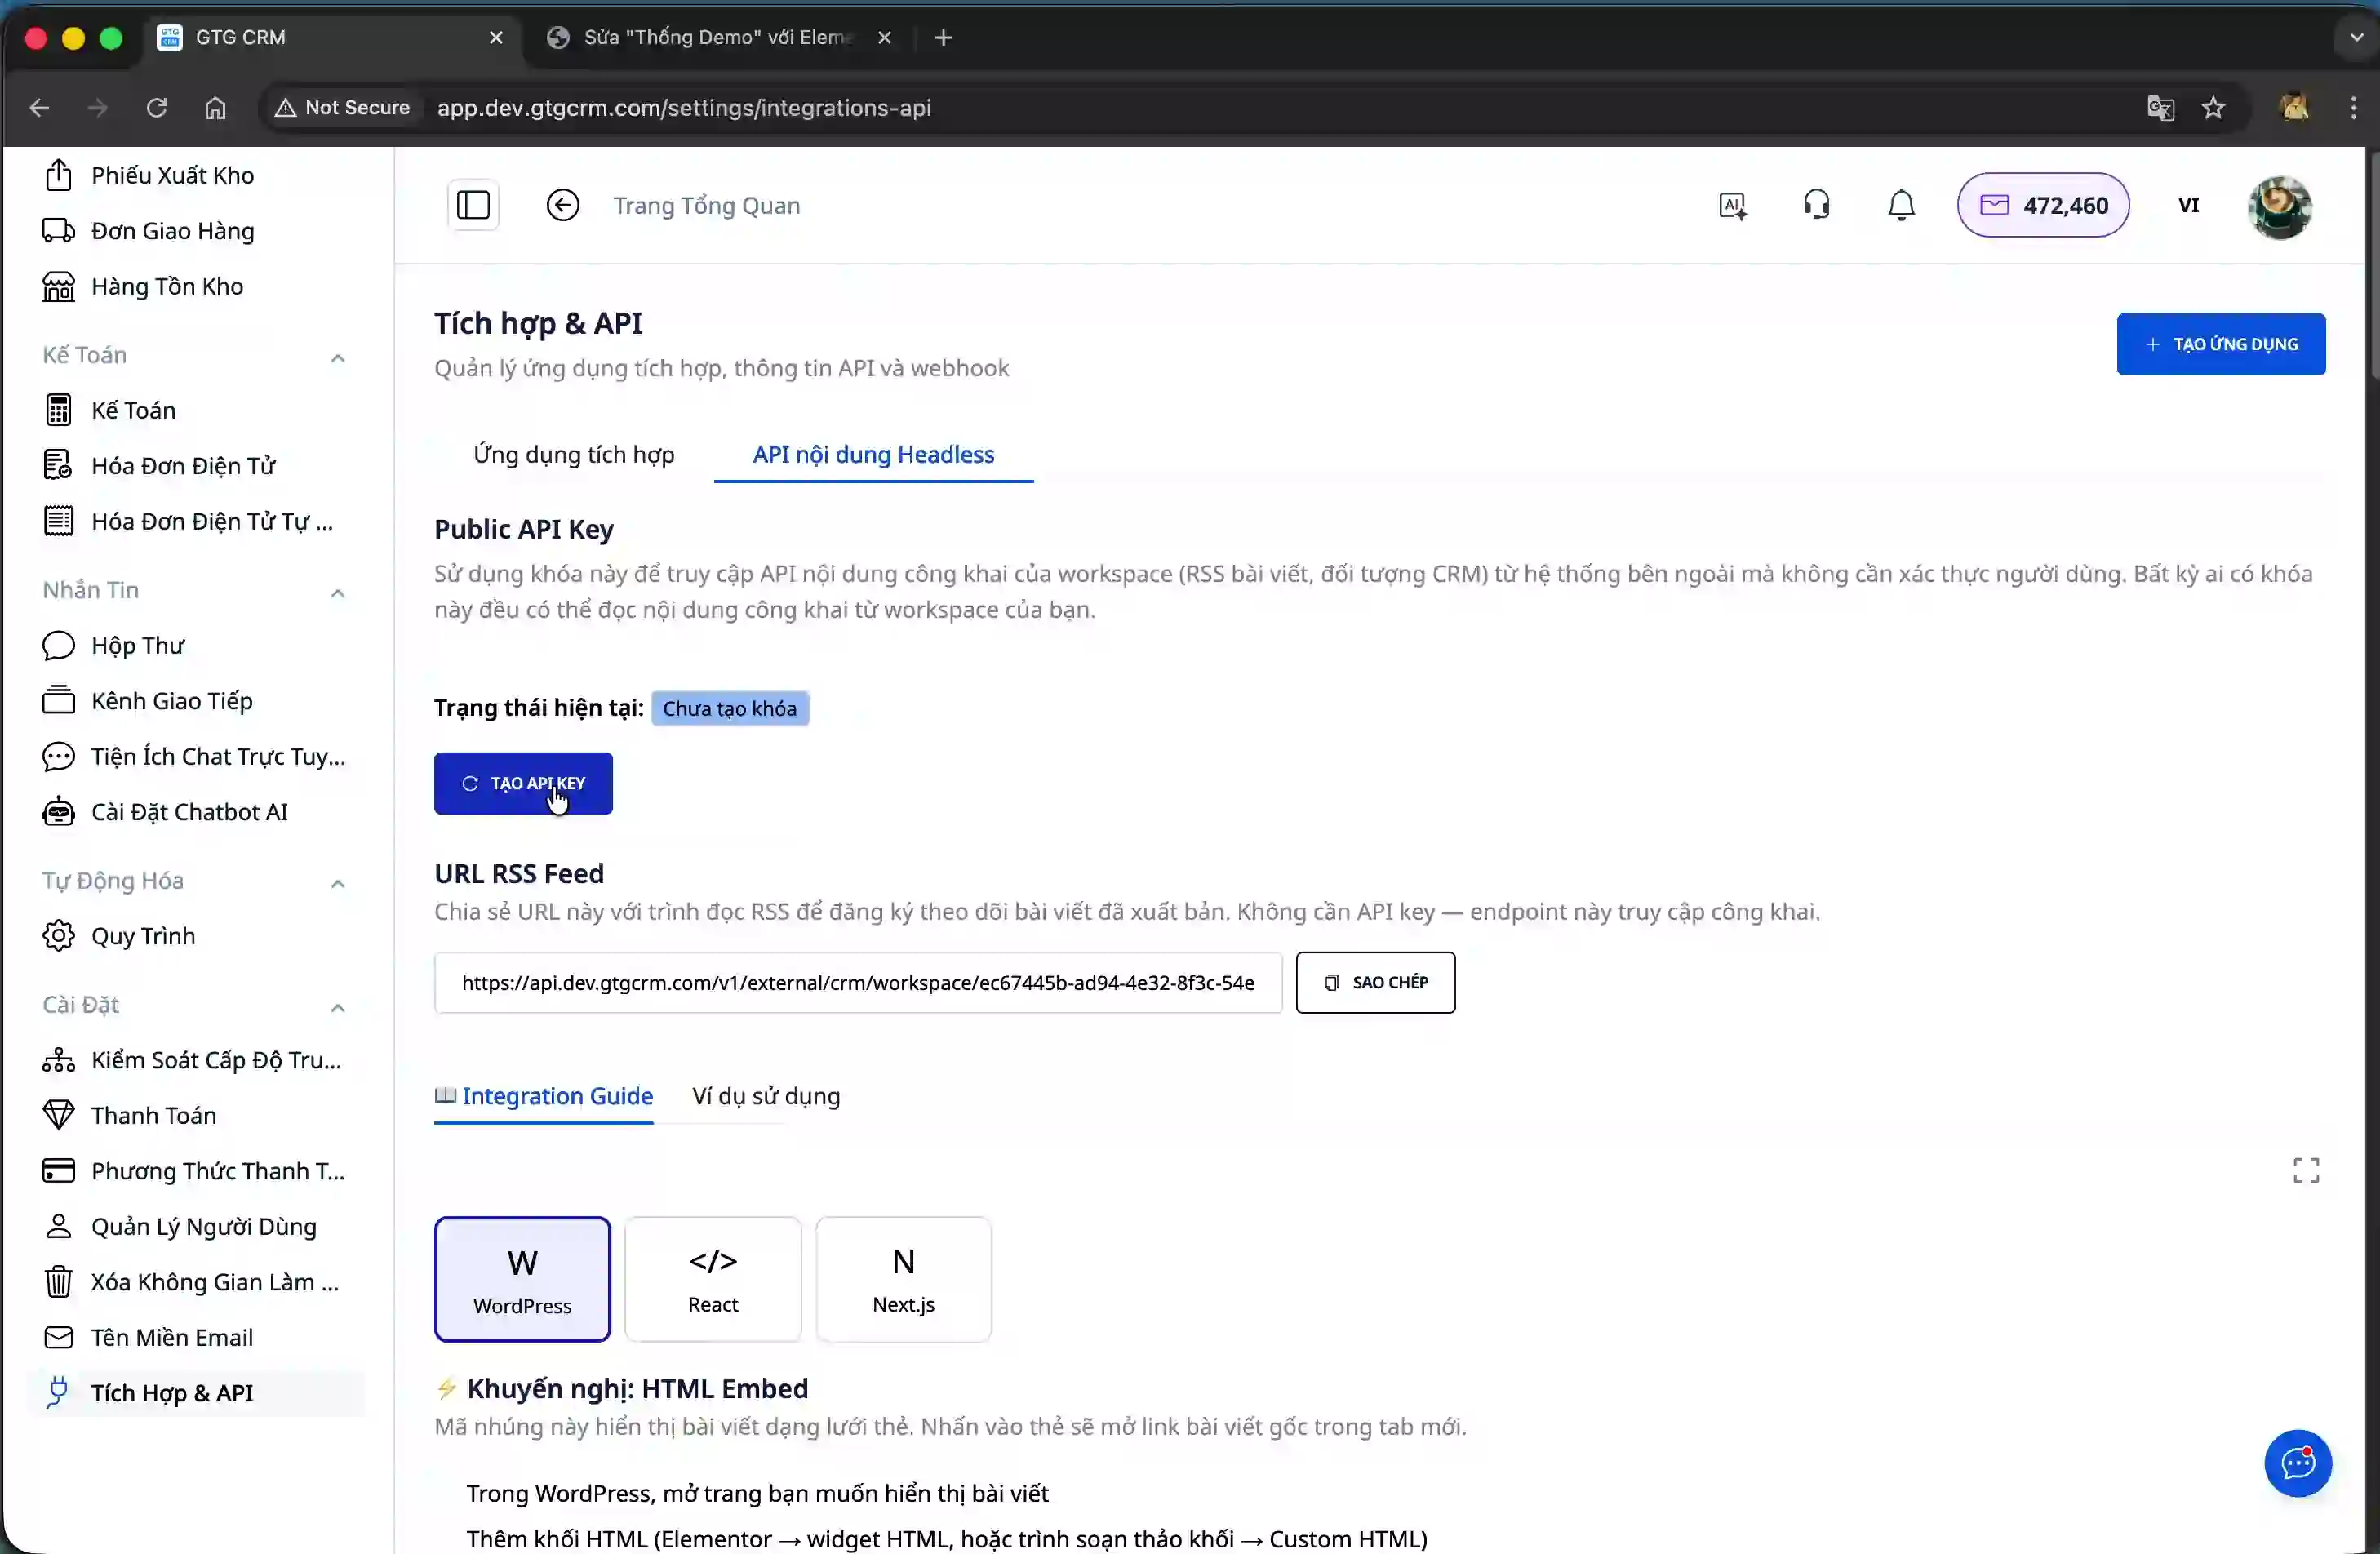Open Cài Đặt Chatbot AI in sidebar
This screenshot has height=1554, width=2380.
190,812
